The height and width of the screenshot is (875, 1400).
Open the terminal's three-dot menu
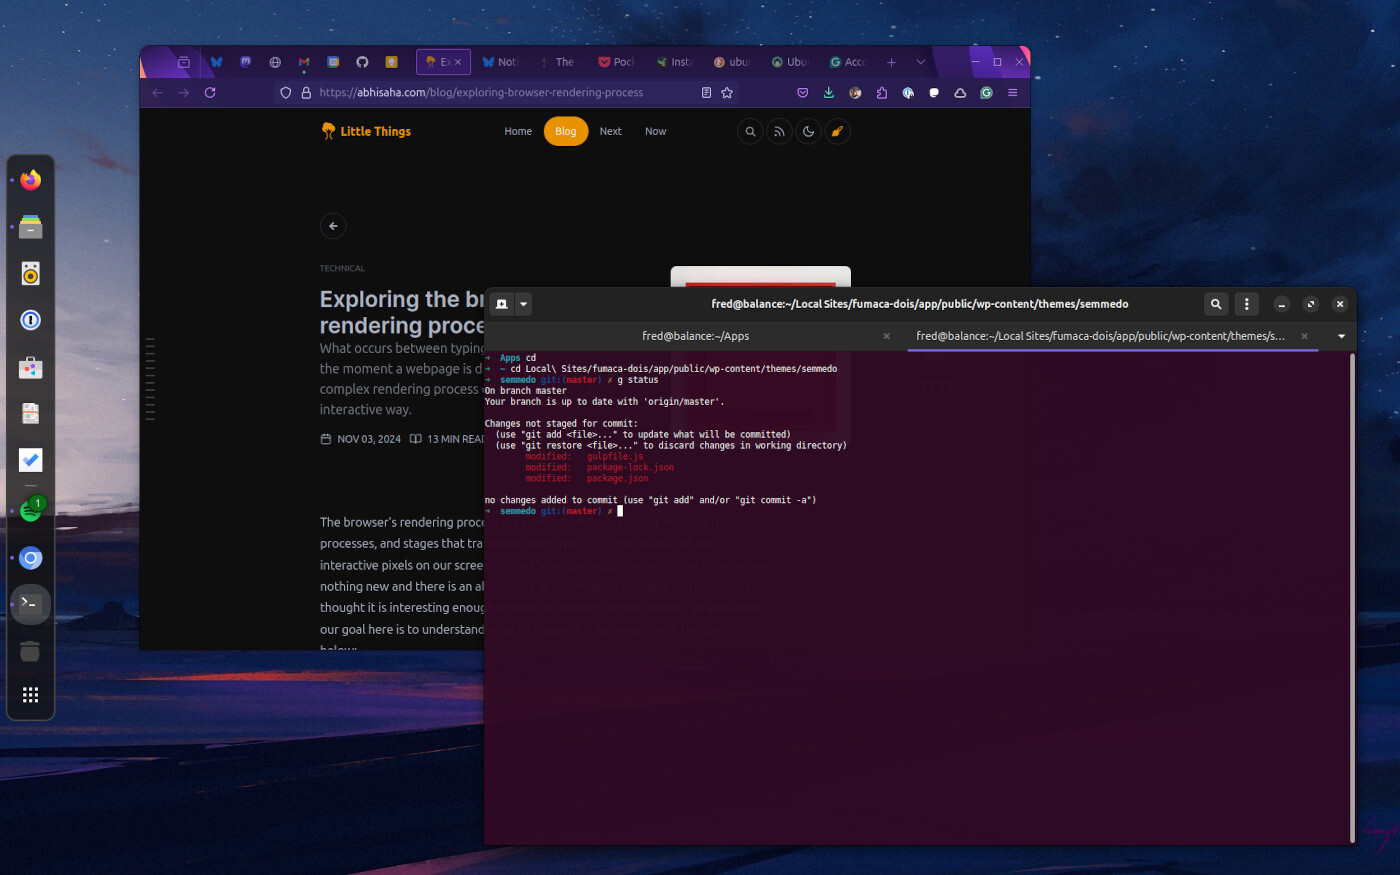(1246, 304)
